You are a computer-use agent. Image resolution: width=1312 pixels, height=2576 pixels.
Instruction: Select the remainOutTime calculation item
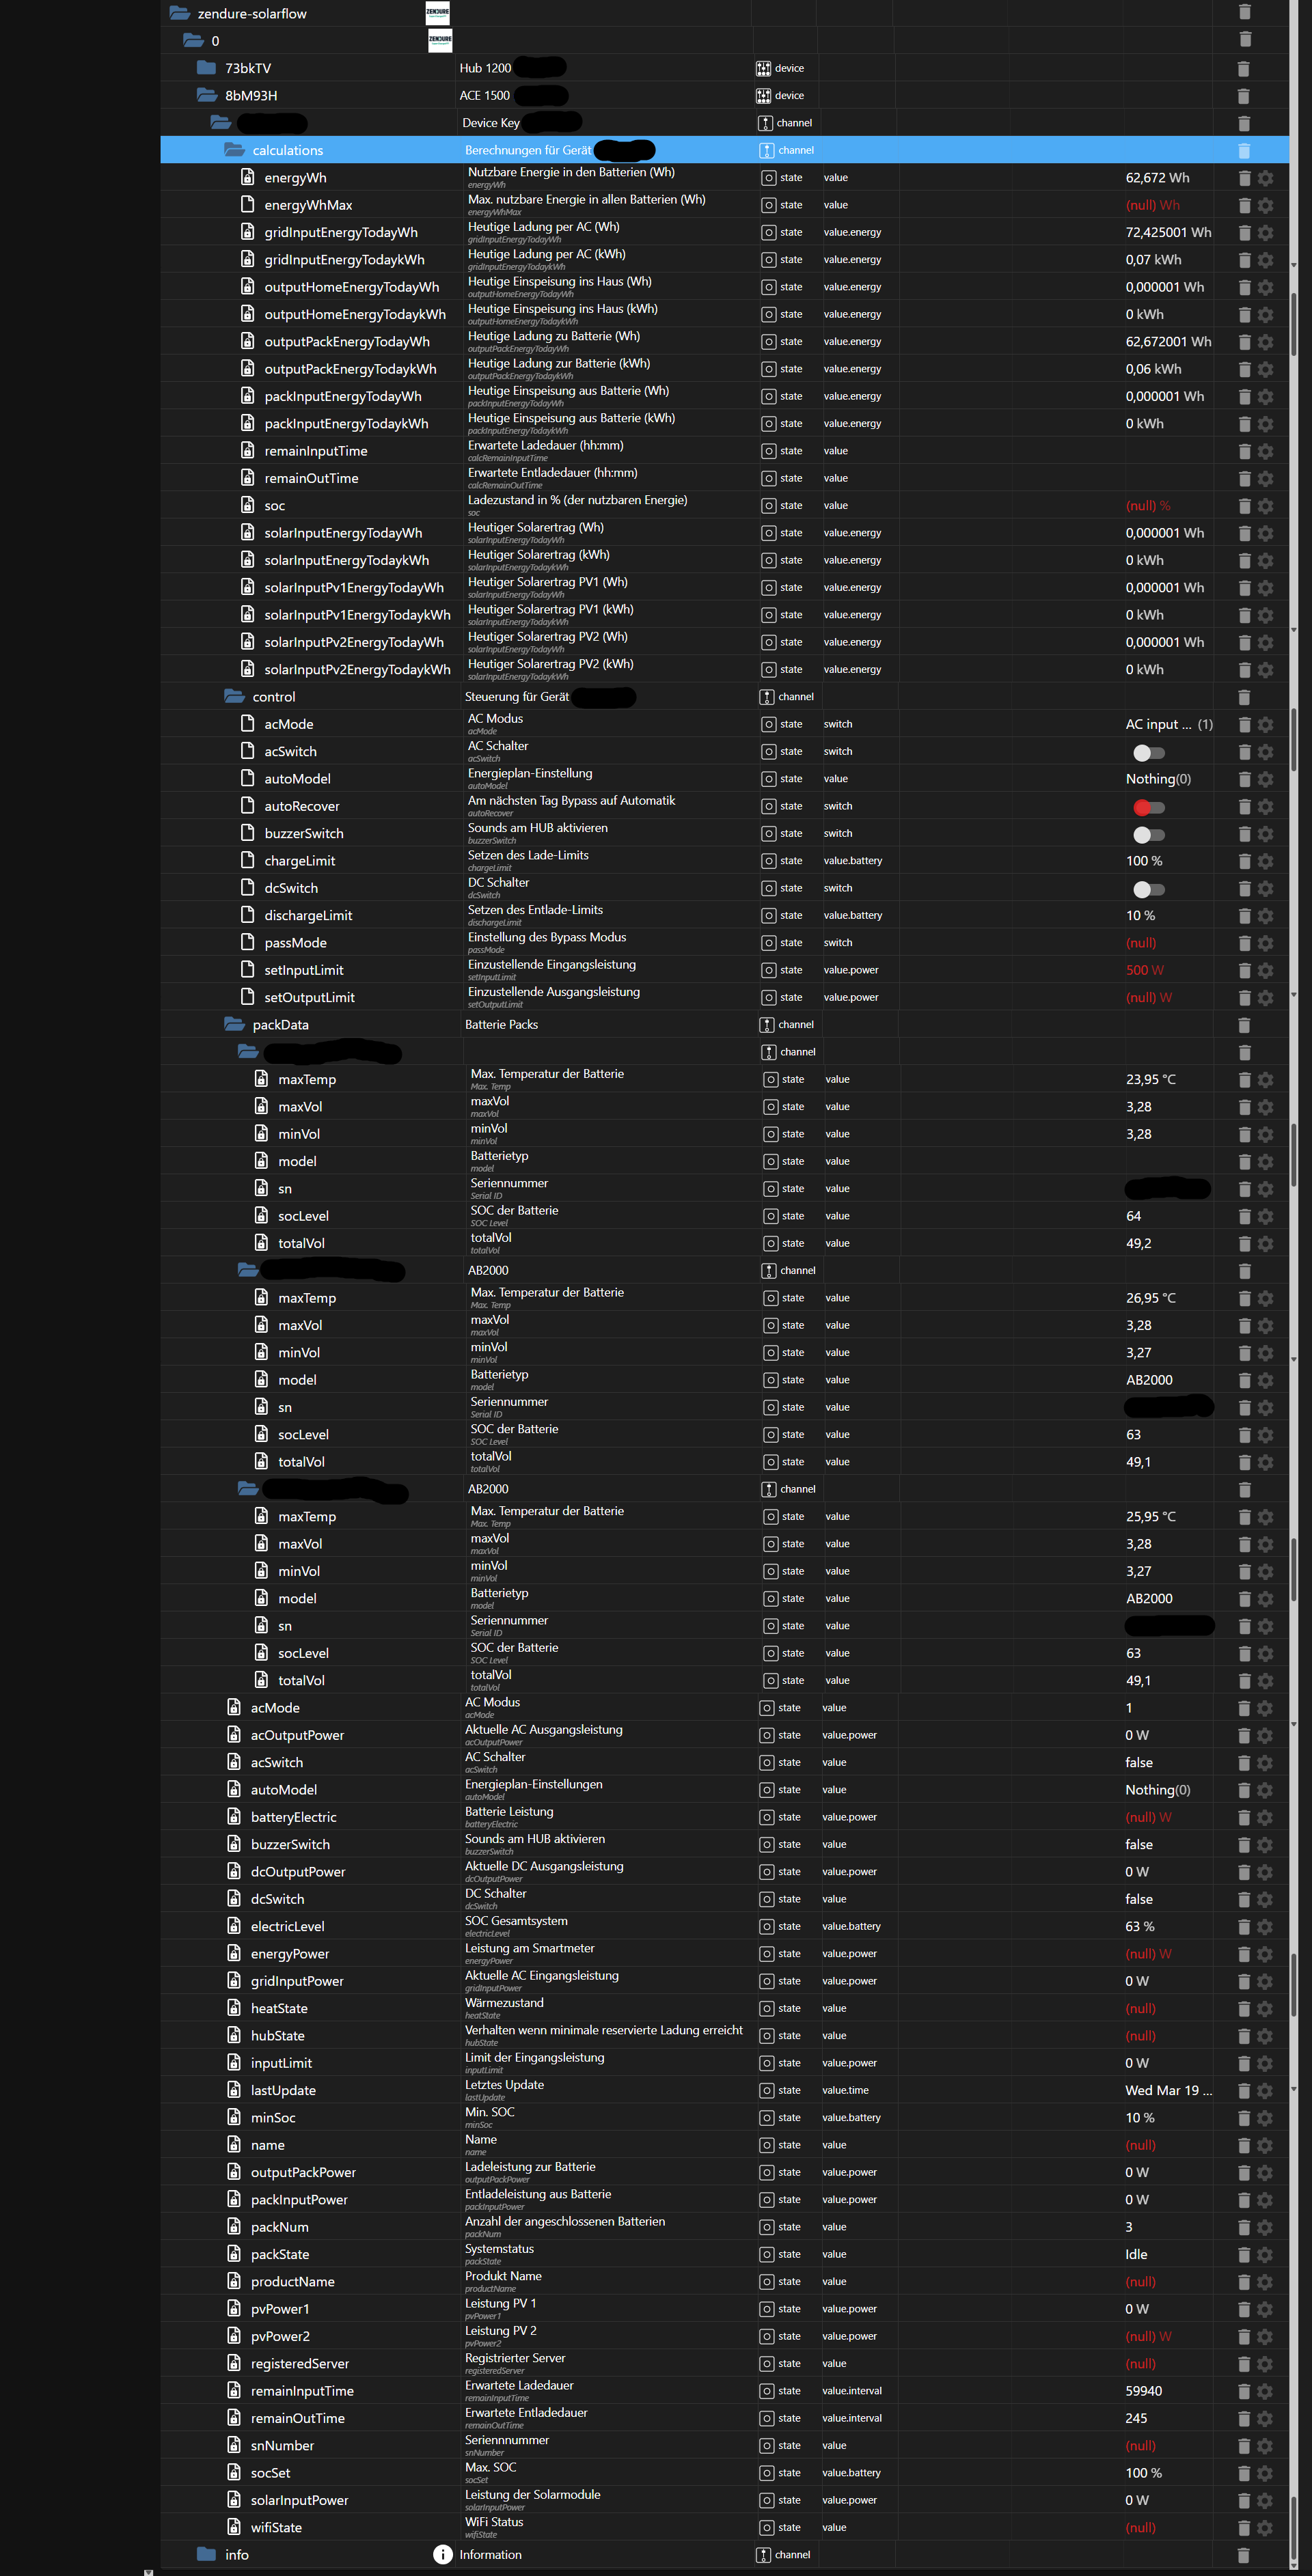(x=311, y=478)
